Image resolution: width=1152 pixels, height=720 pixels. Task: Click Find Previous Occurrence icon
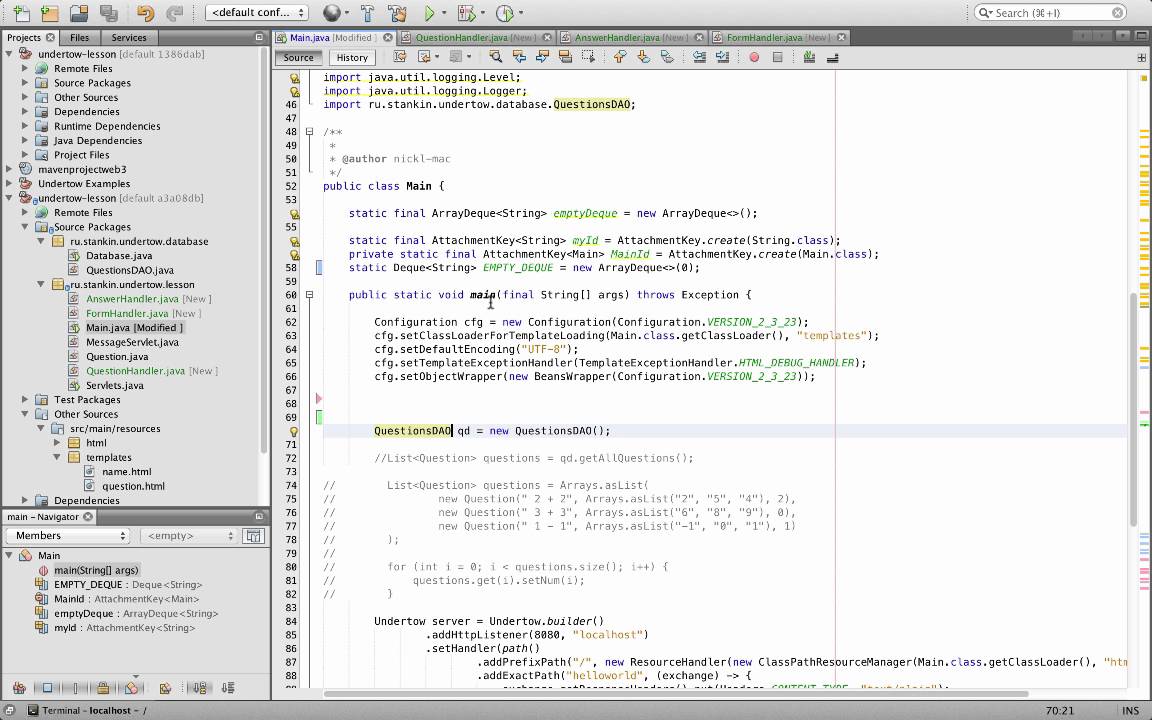pos(519,57)
